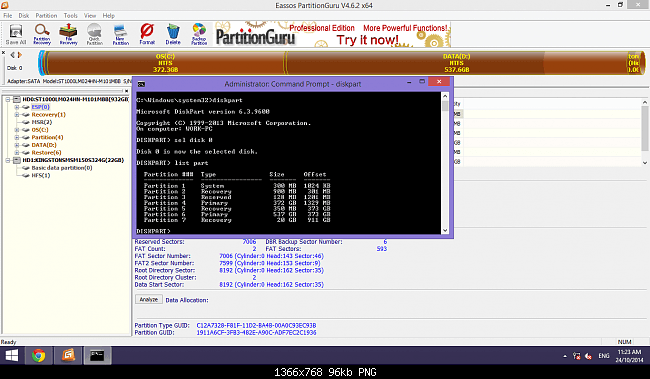Open Google Chrome from the taskbar
Viewport: 650px width, 379px height.
coord(39,355)
